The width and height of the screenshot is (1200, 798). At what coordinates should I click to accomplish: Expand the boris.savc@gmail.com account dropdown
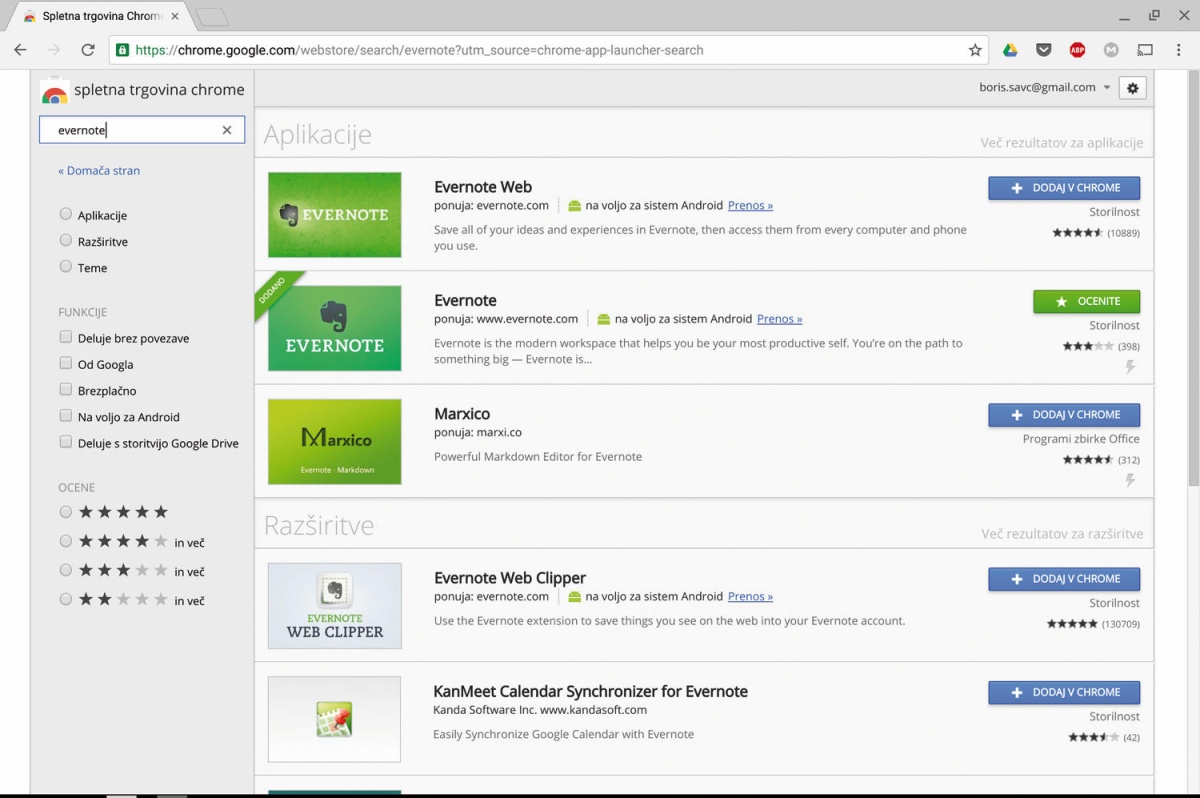[x=1045, y=87]
